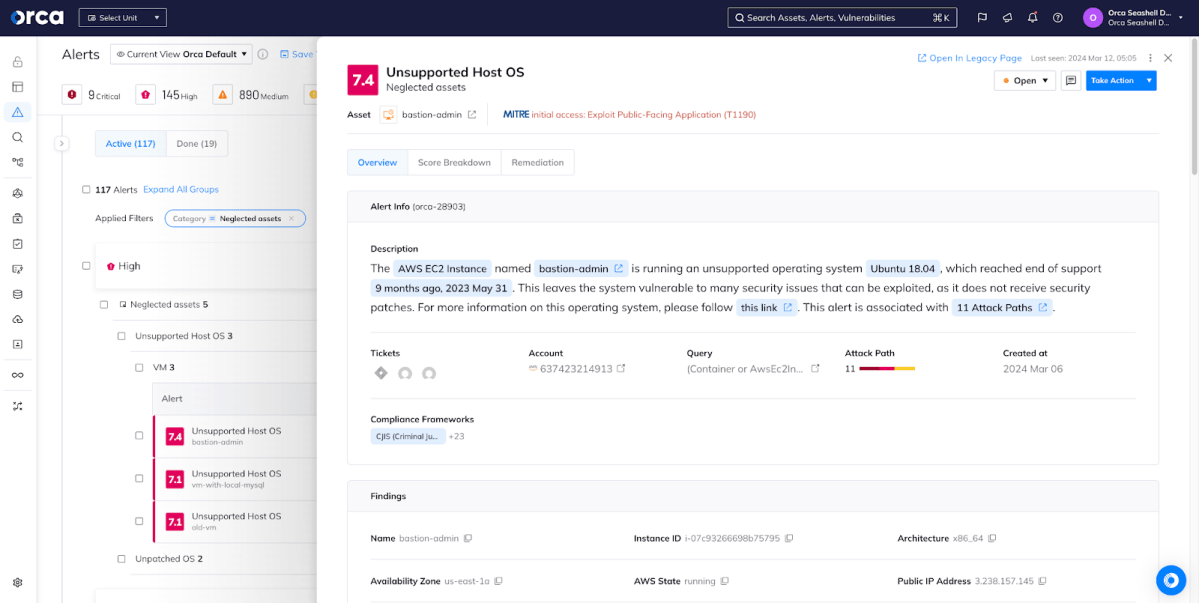Open the settings gear sidebar icon

tap(18, 582)
